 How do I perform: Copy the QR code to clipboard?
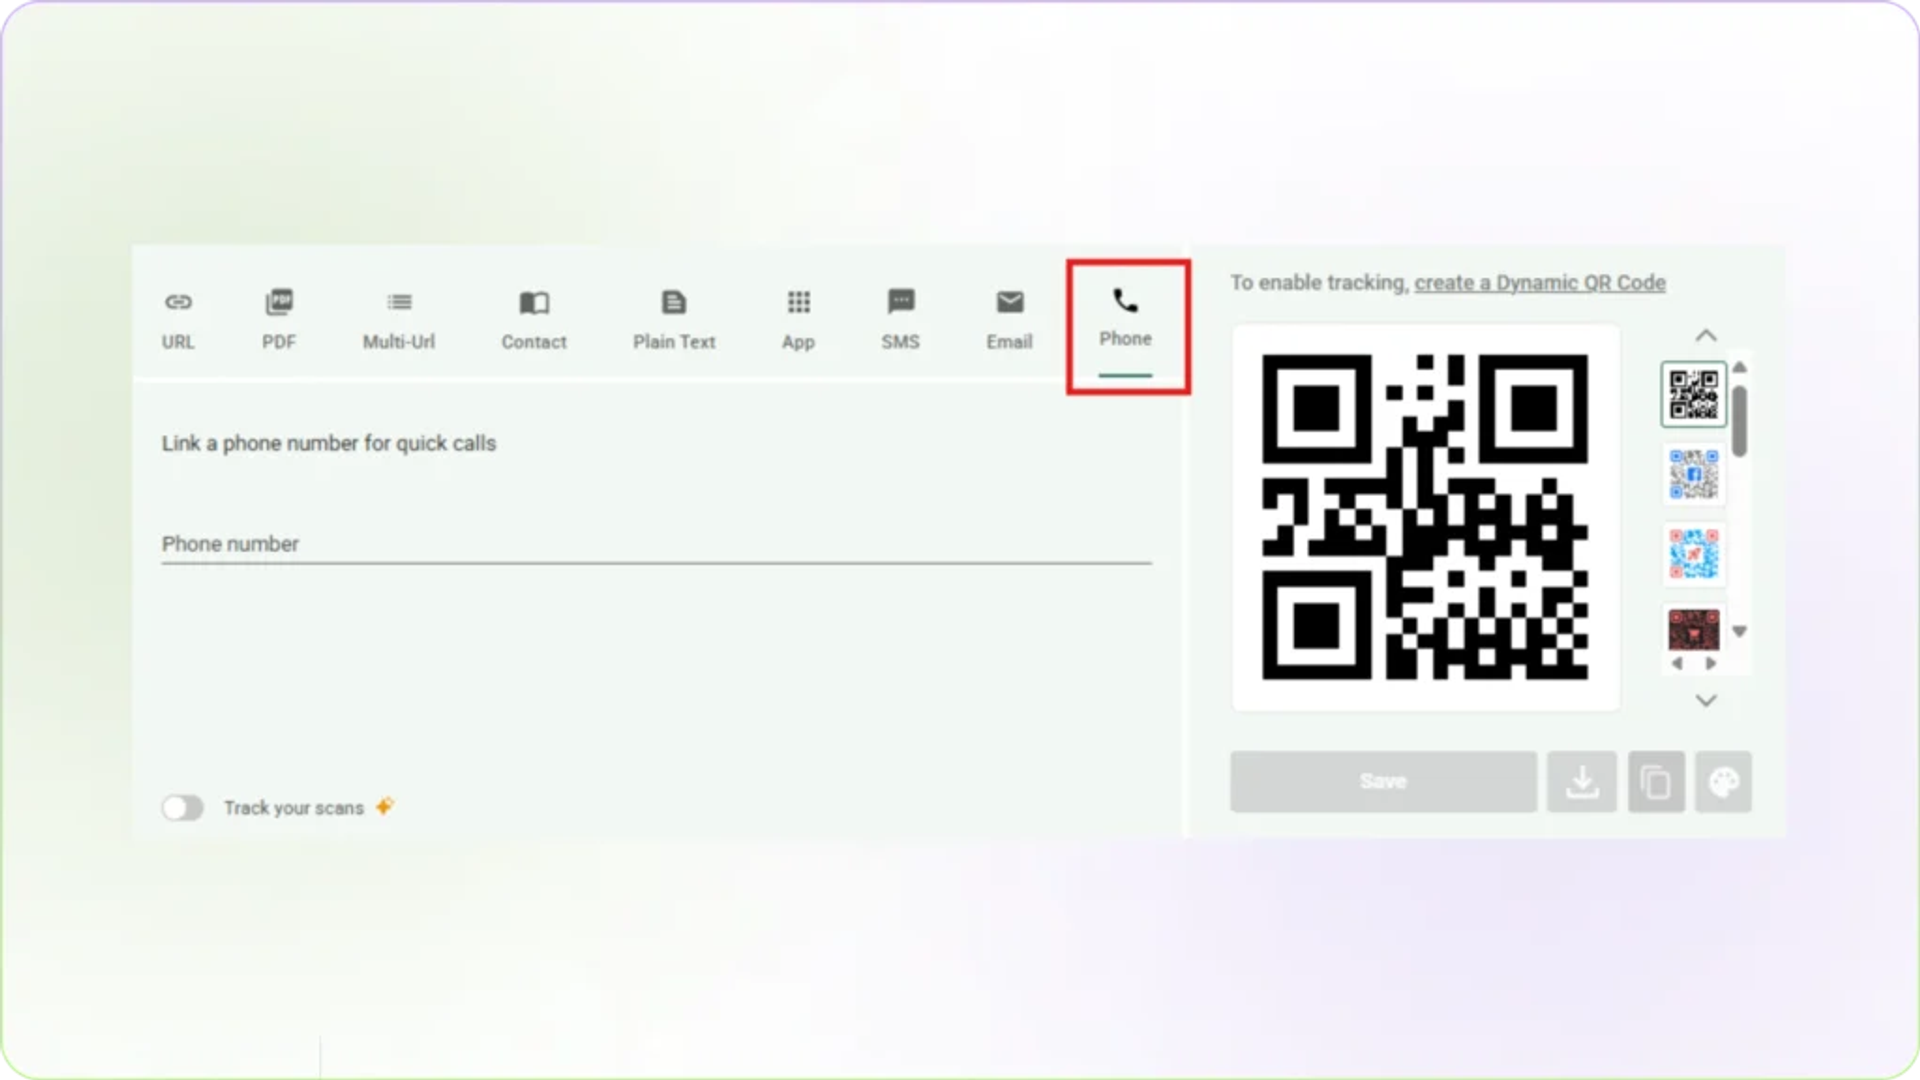tap(1656, 781)
